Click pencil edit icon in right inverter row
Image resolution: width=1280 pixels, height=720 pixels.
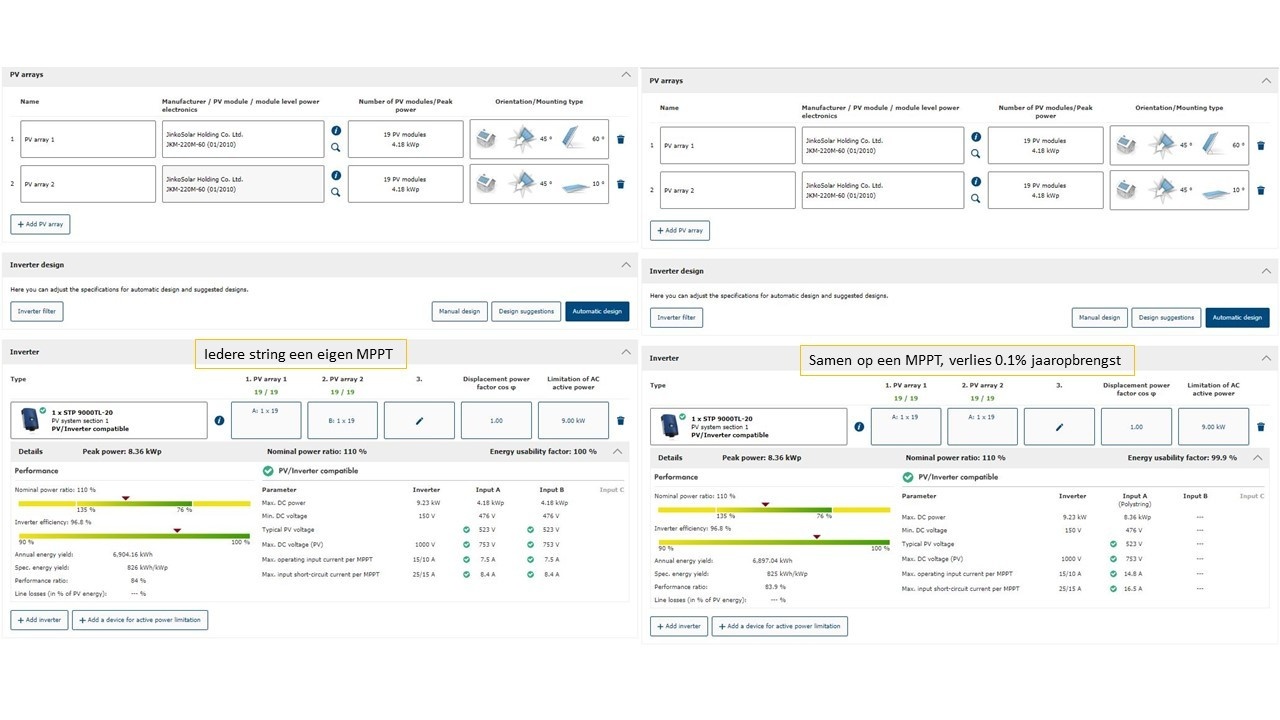pyautogui.click(x=1059, y=427)
